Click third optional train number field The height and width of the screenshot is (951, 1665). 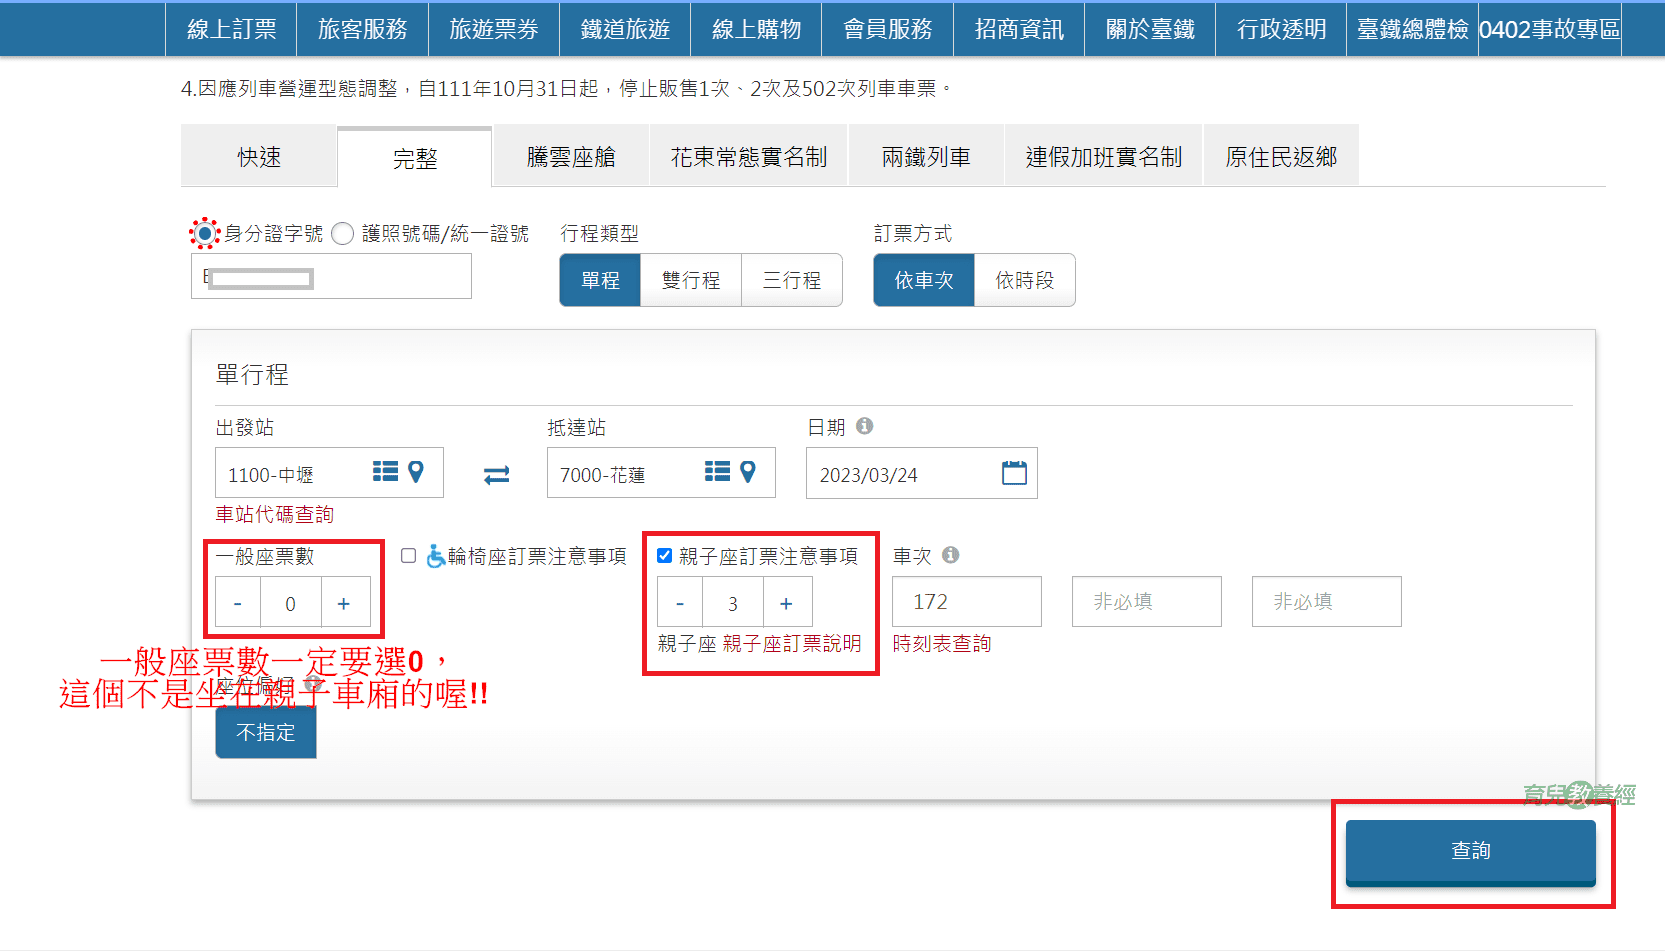tap(1327, 601)
